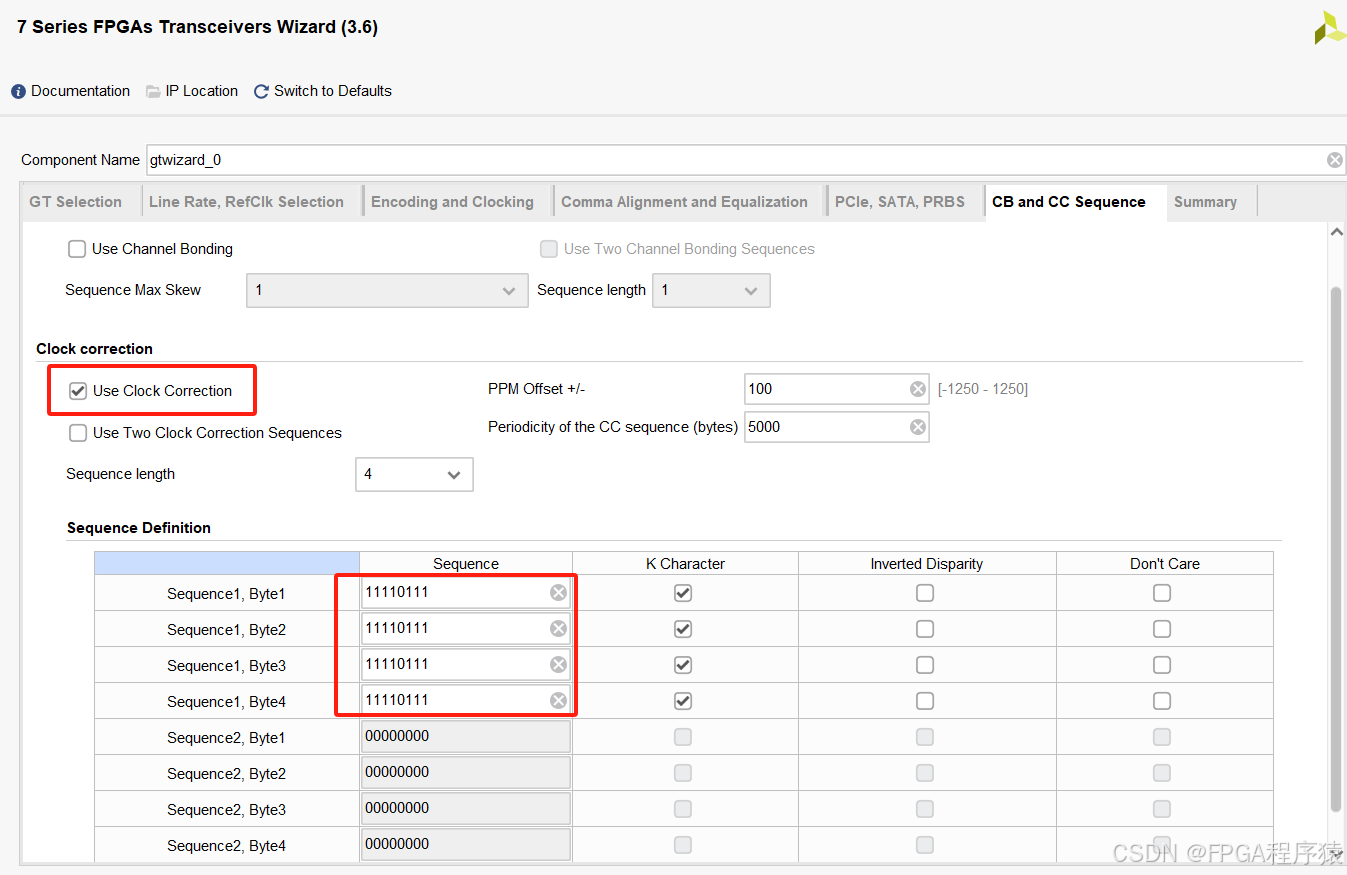This screenshot has height=875, width=1347.
Task: Check Don't Care for Sequence1 Byte4
Action: tap(1162, 701)
